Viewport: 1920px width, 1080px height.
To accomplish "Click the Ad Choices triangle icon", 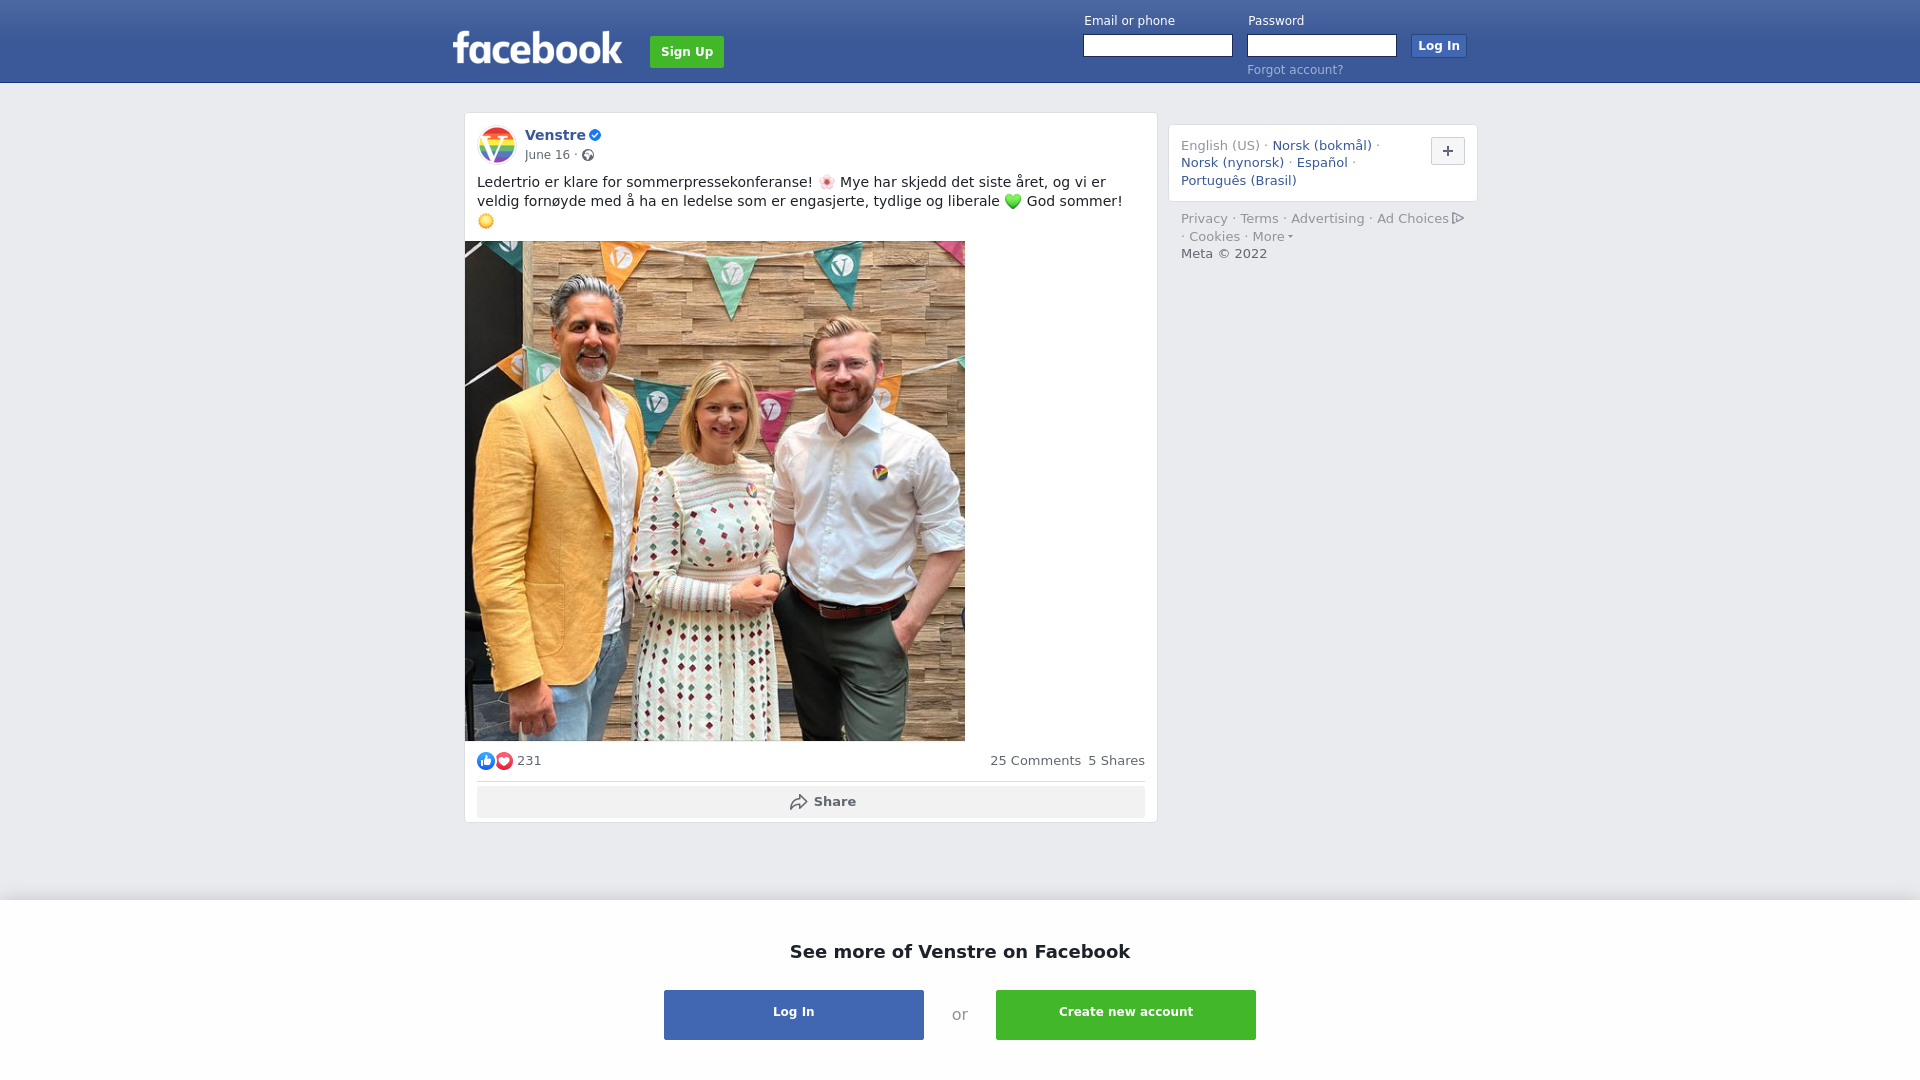I will 1458,218.
